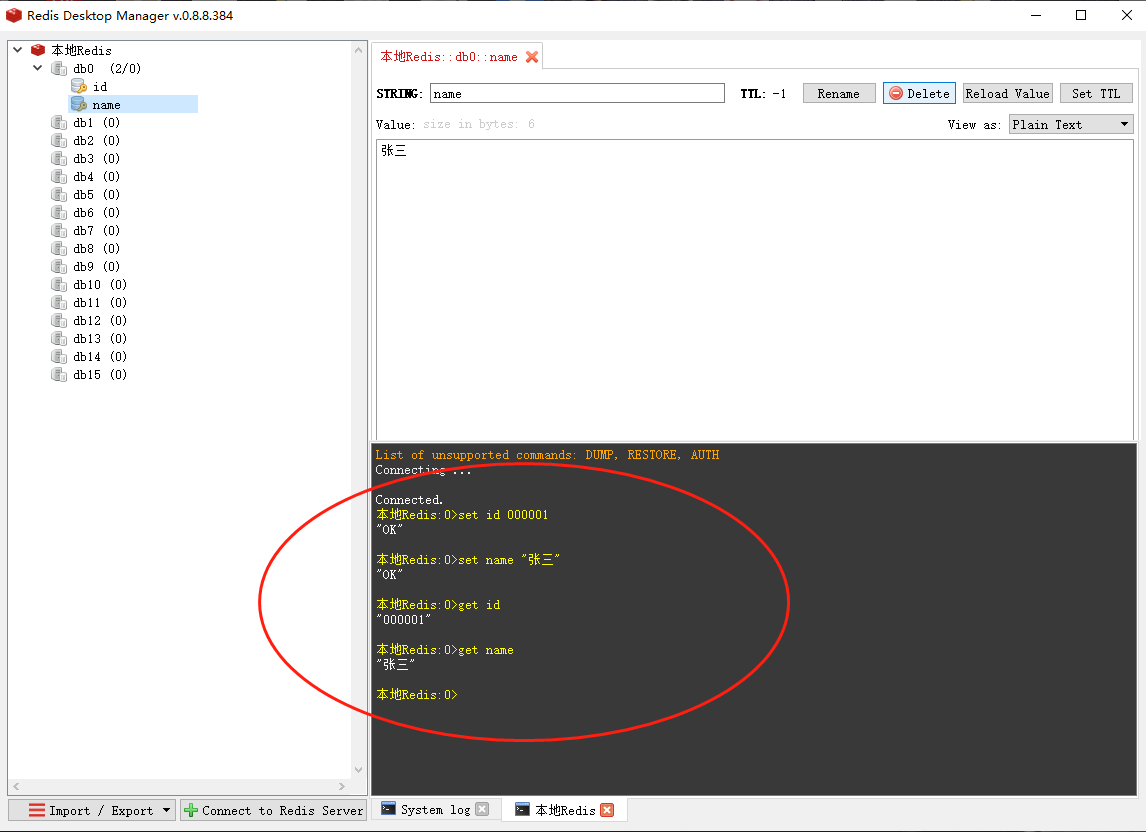Click the db7 database icon
Screen dimensions: 1146x832
tap(59, 230)
